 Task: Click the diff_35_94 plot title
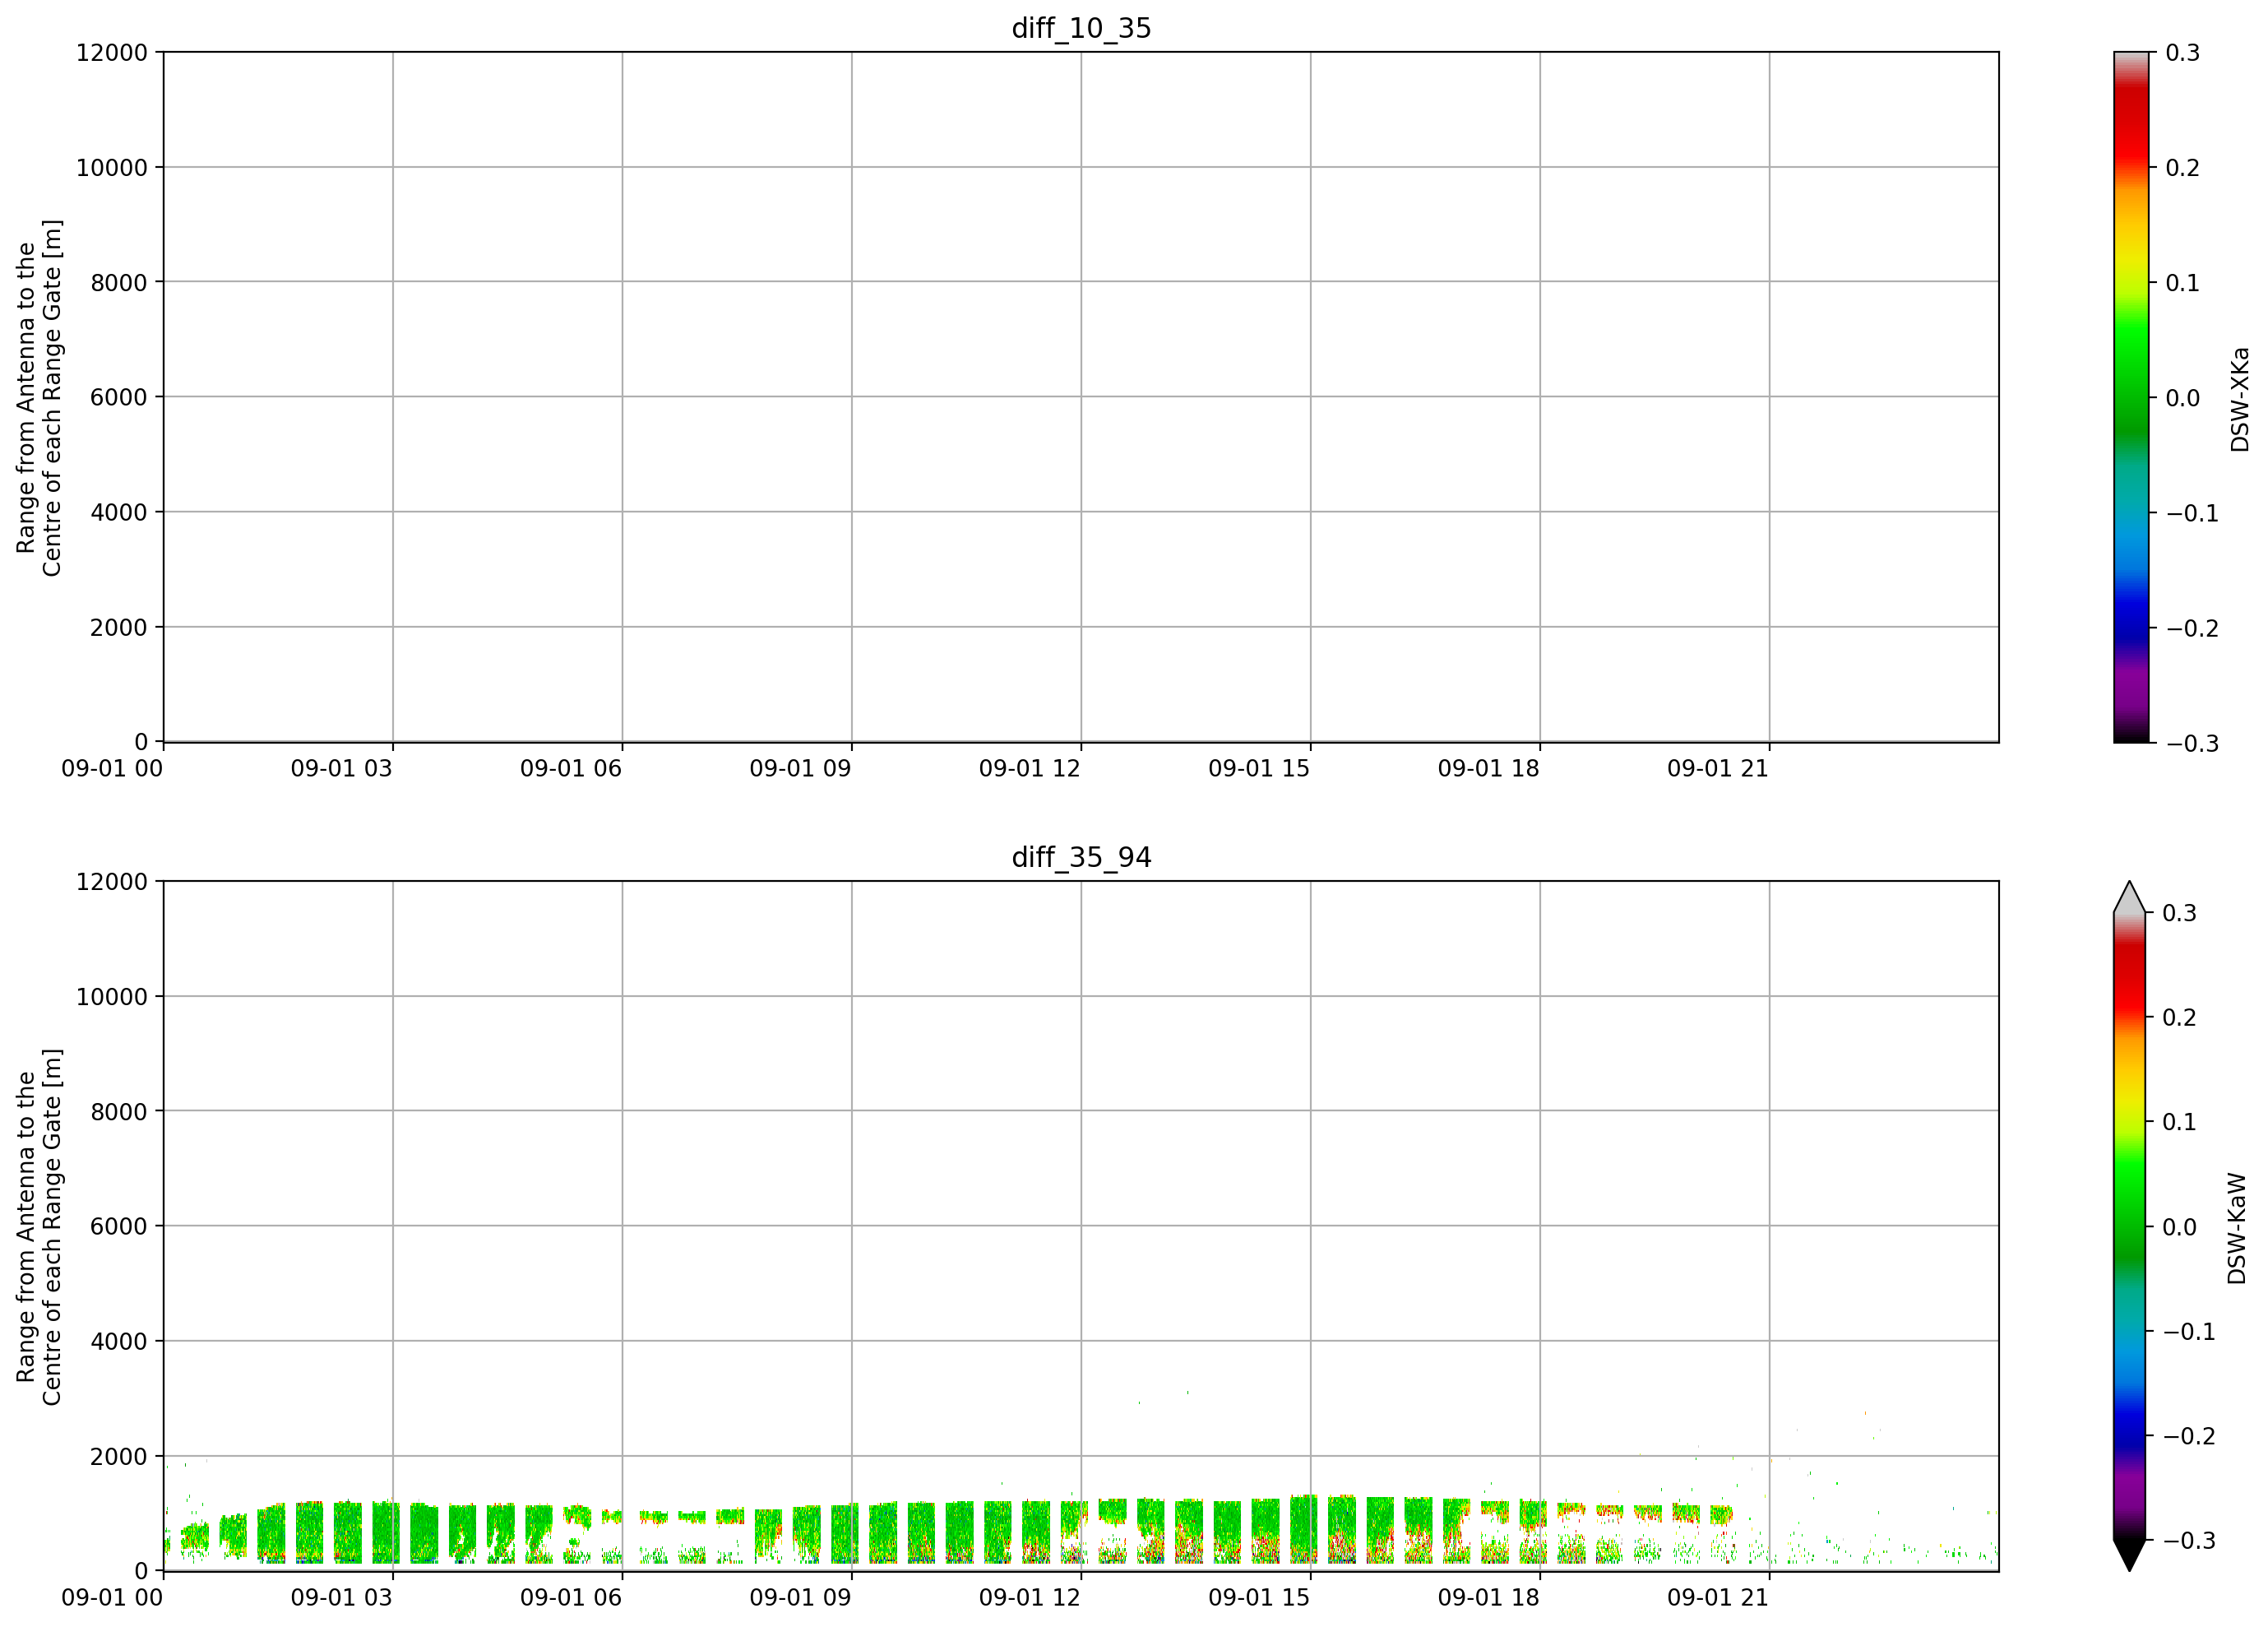click(x=1081, y=857)
